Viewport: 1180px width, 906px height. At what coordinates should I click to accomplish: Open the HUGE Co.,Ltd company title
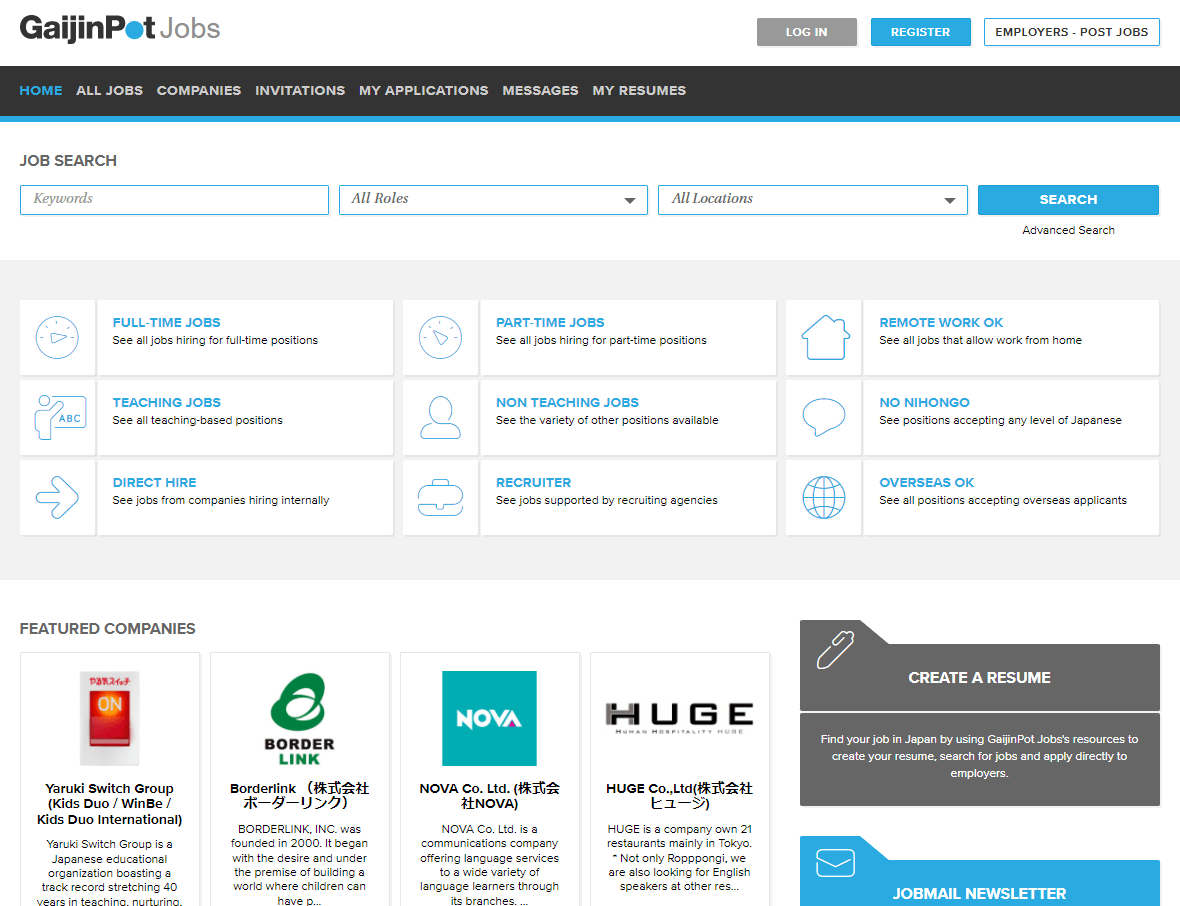pyautogui.click(x=680, y=795)
